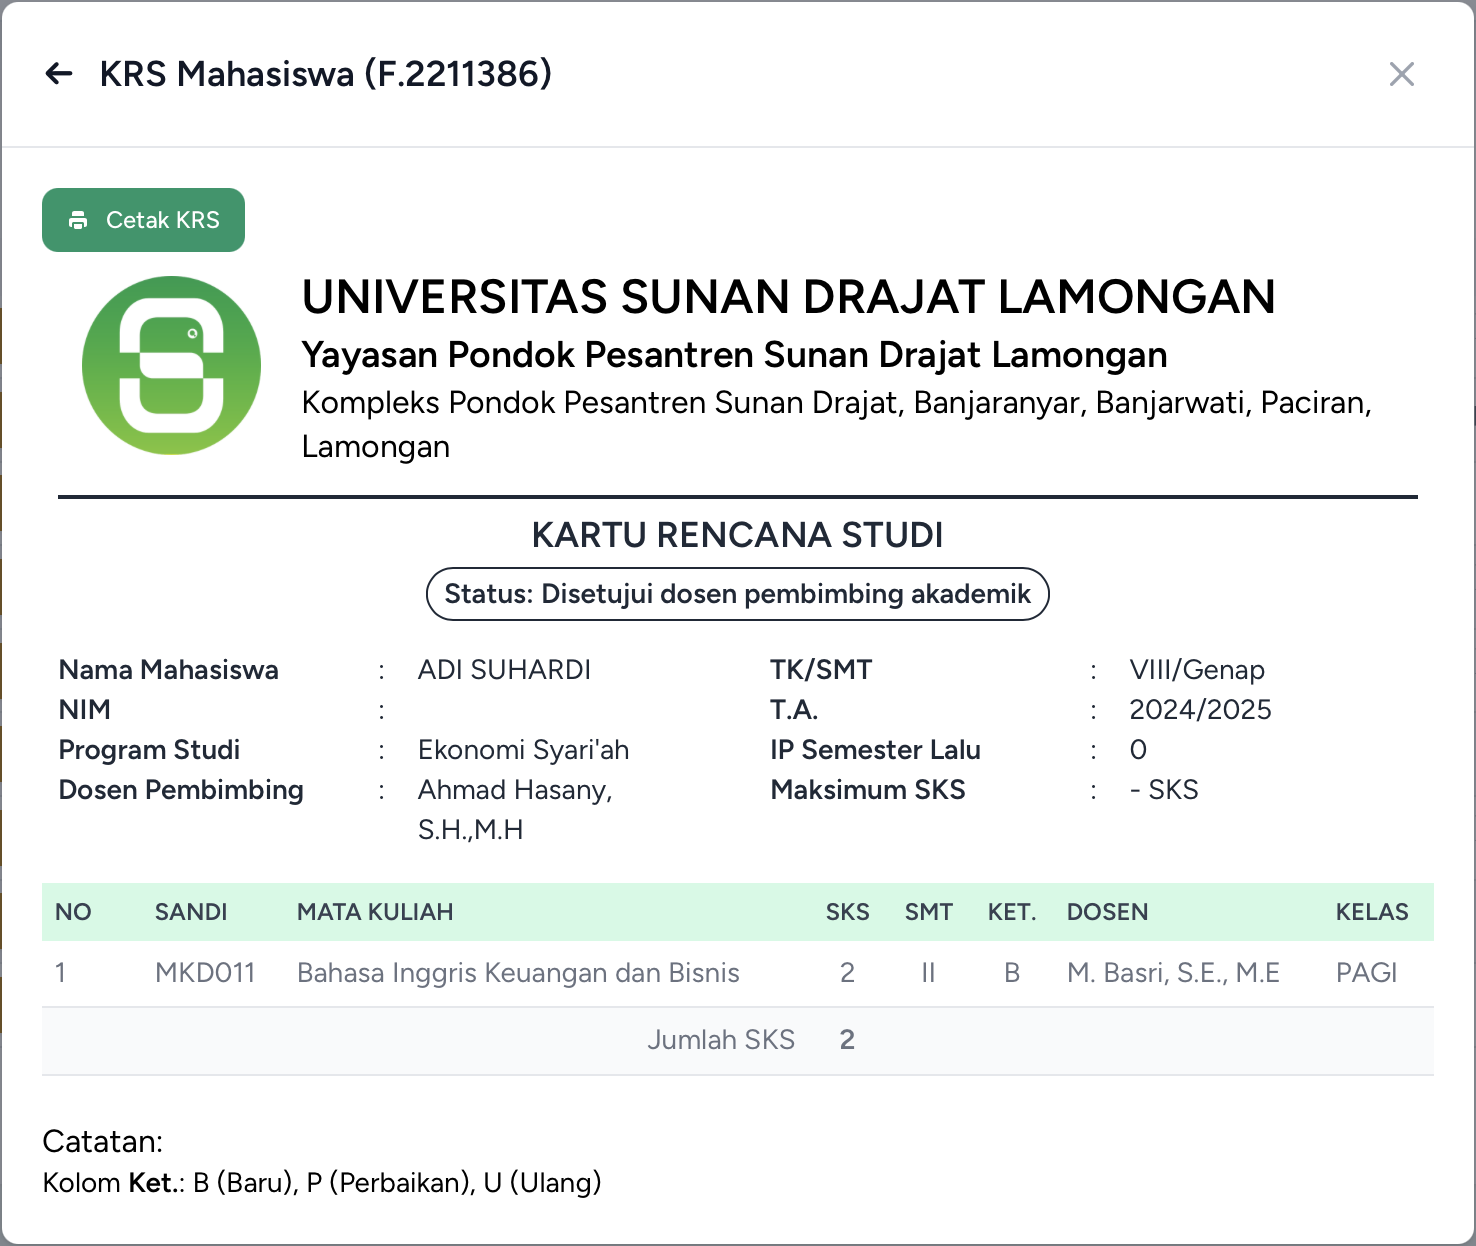Click advisor name 'Ahmad Hasany, S.H.,M.H'

(515, 810)
